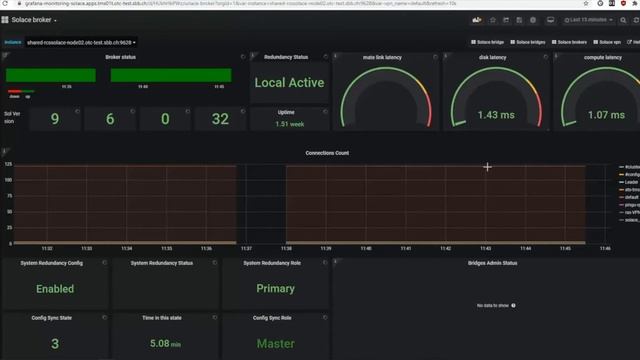Click the add panel chart icon

pyautogui.click(x=477, y=20)
